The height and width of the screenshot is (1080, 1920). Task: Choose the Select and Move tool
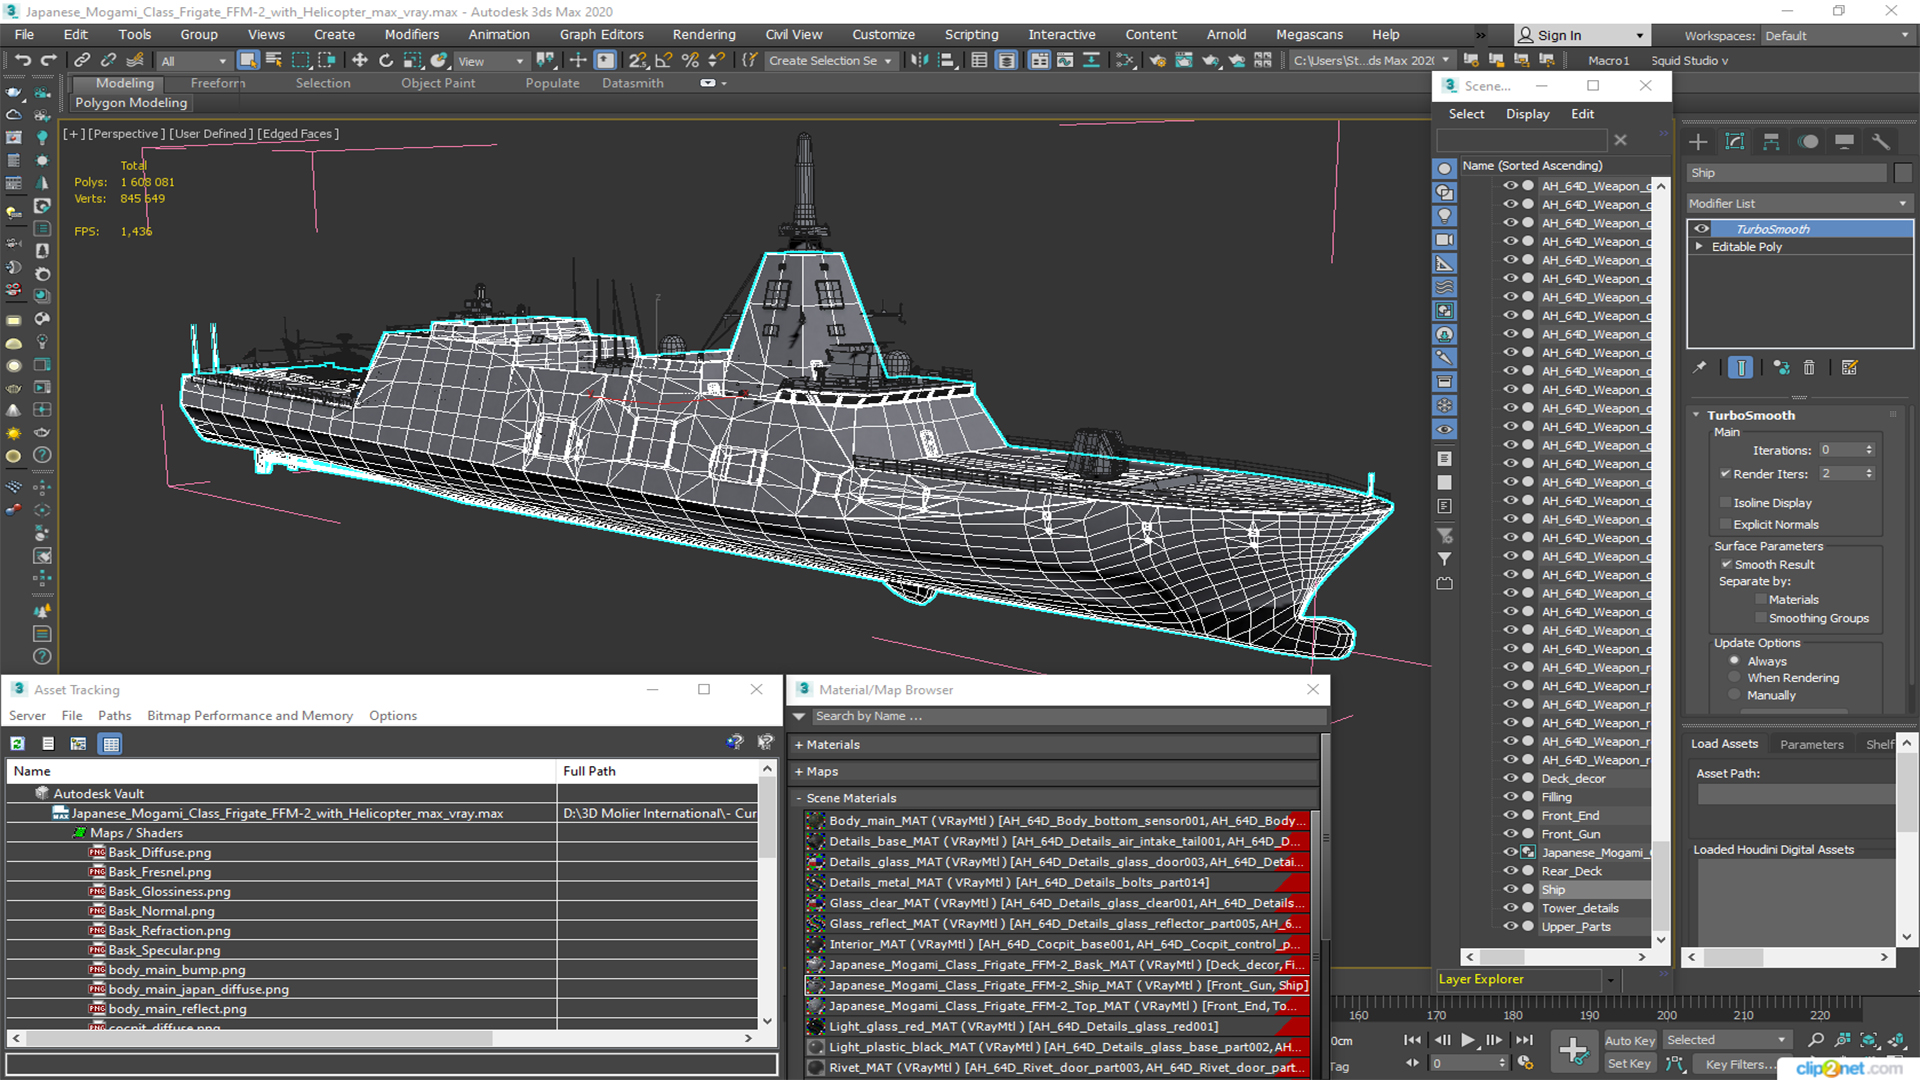tap(360, 60)
